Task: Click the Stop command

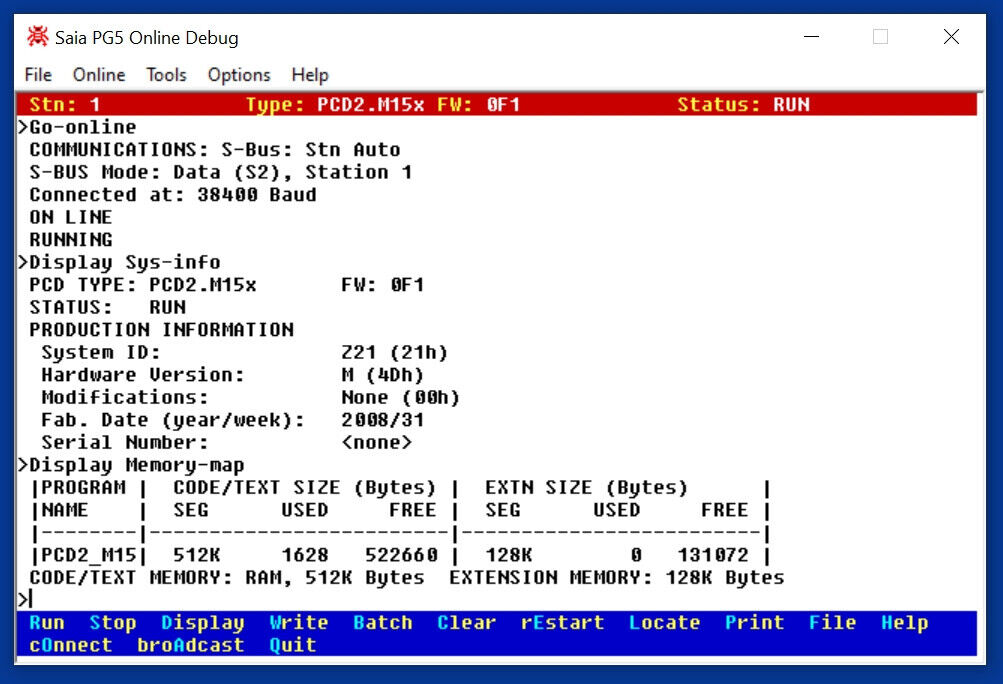Action: (113, 623)
